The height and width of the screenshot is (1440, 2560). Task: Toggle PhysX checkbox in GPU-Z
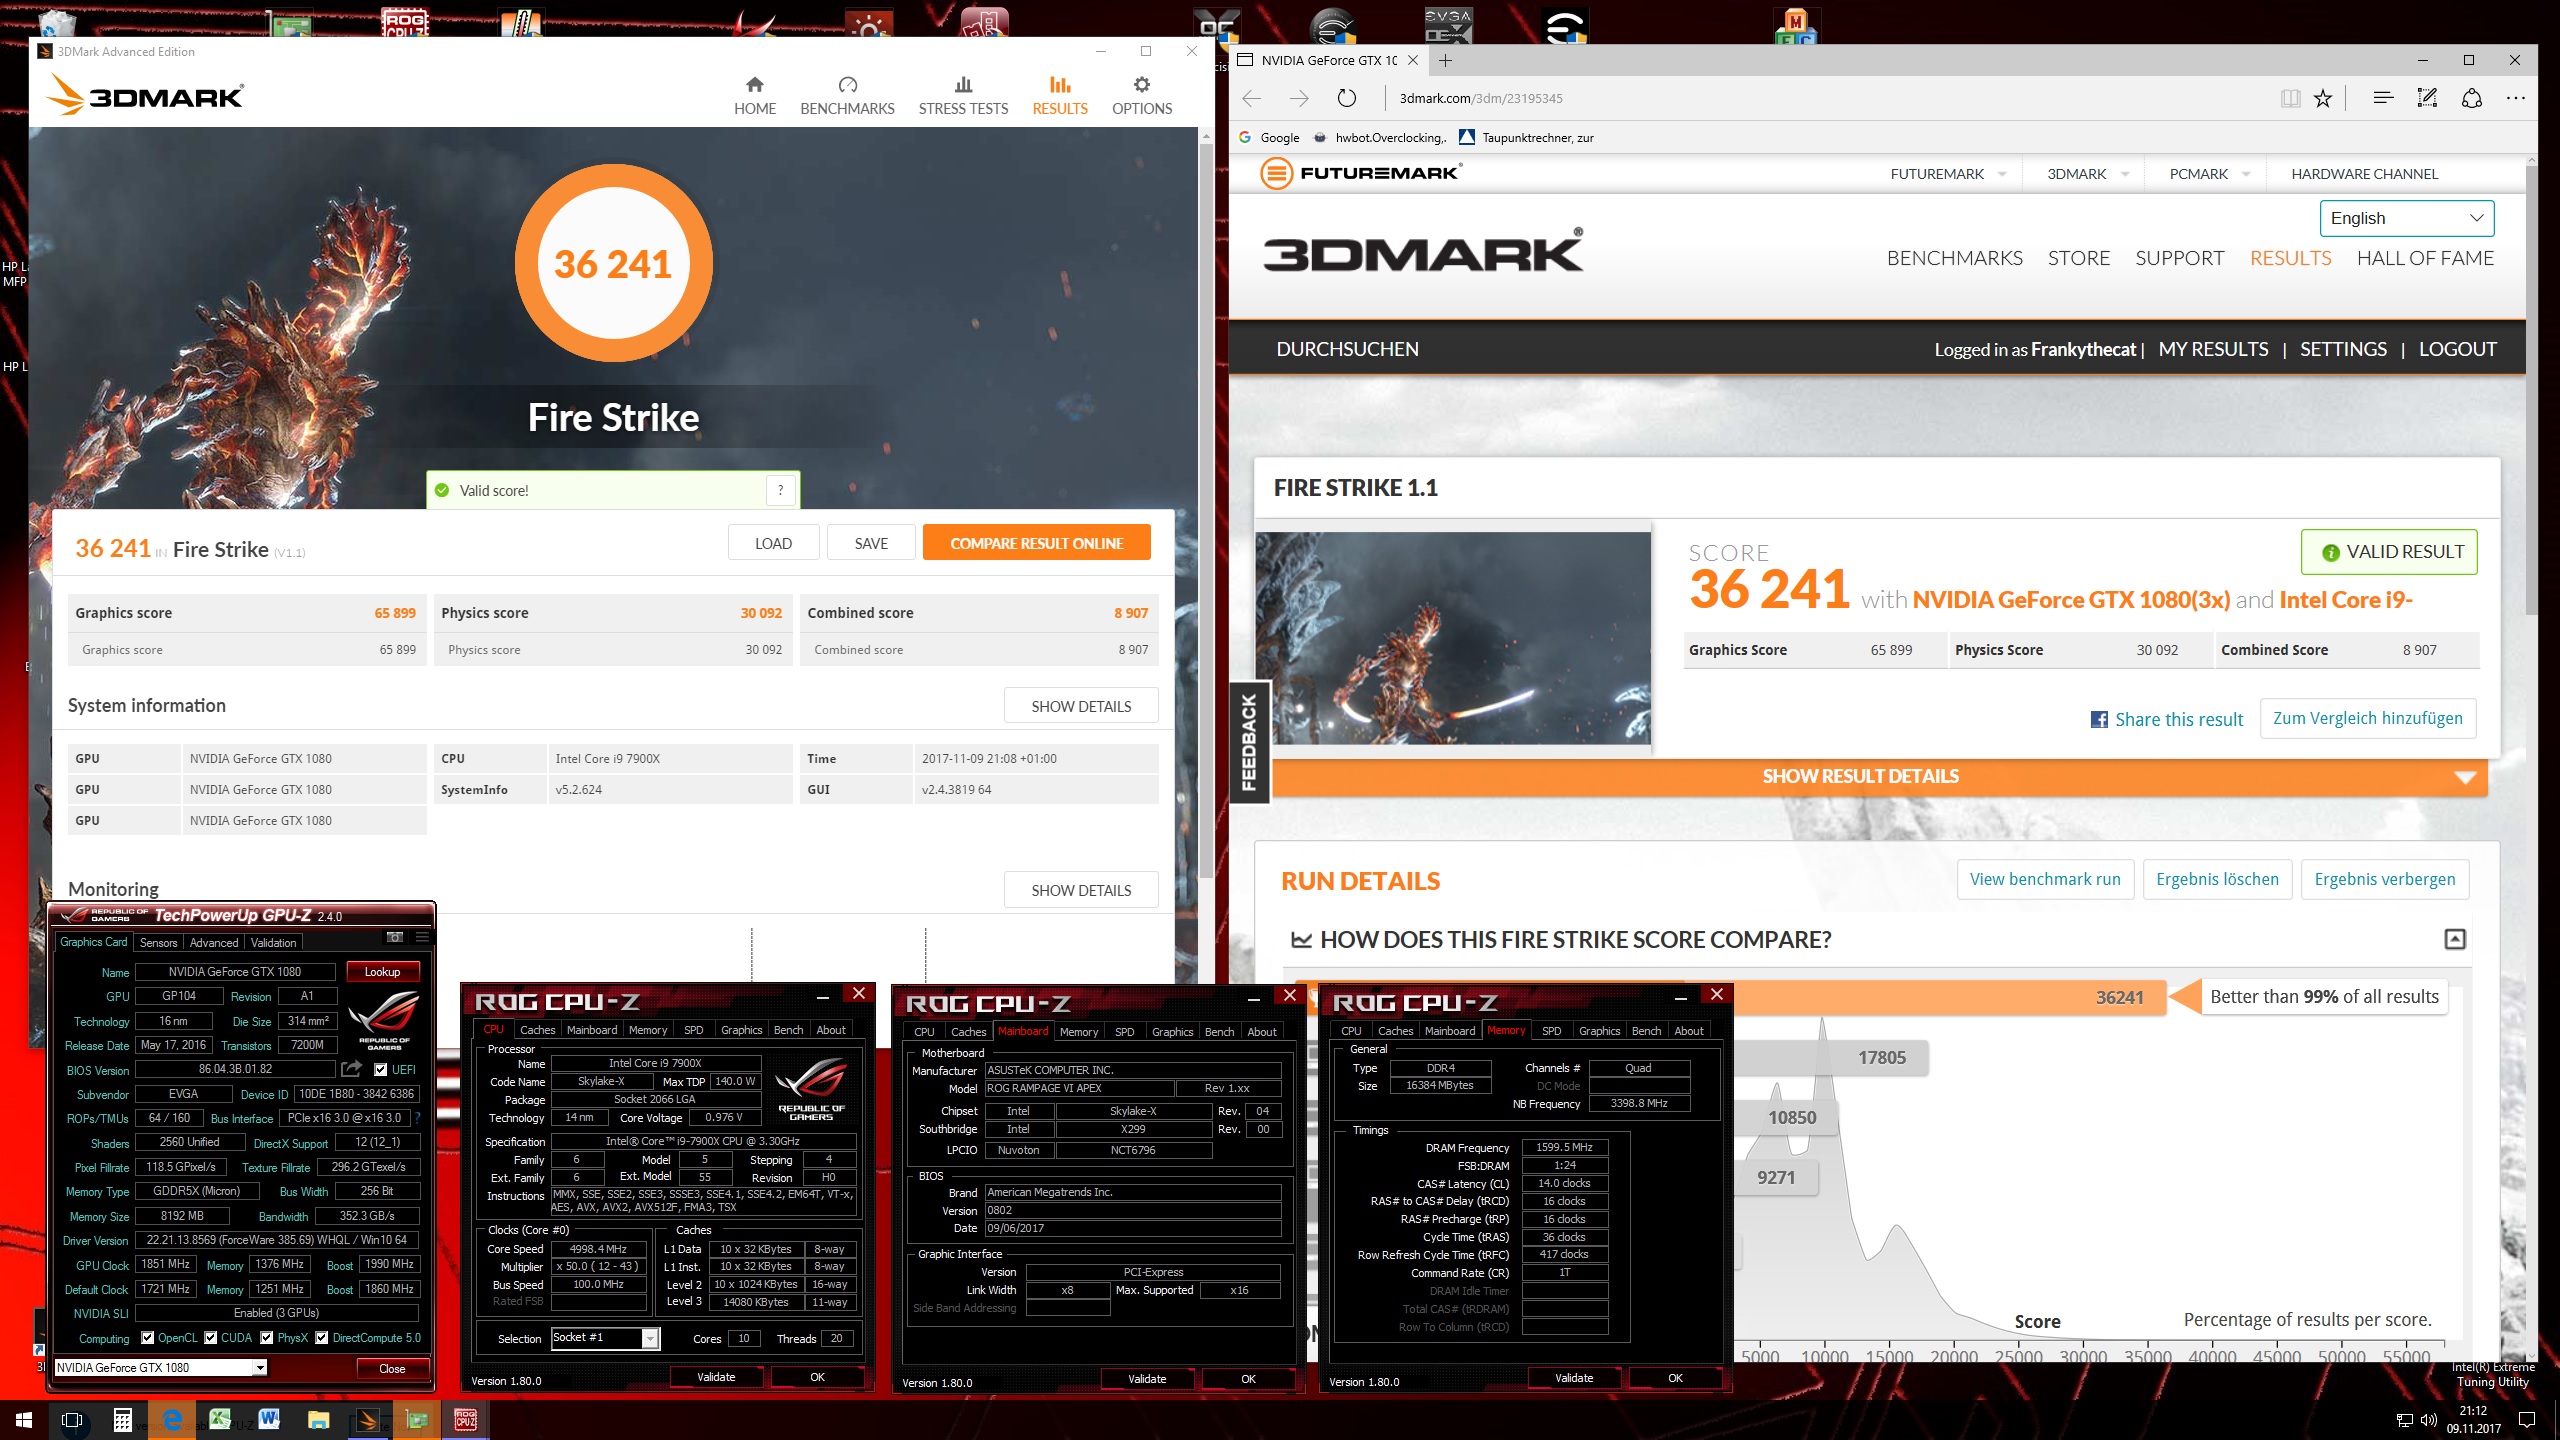[x=267, y=1338]
